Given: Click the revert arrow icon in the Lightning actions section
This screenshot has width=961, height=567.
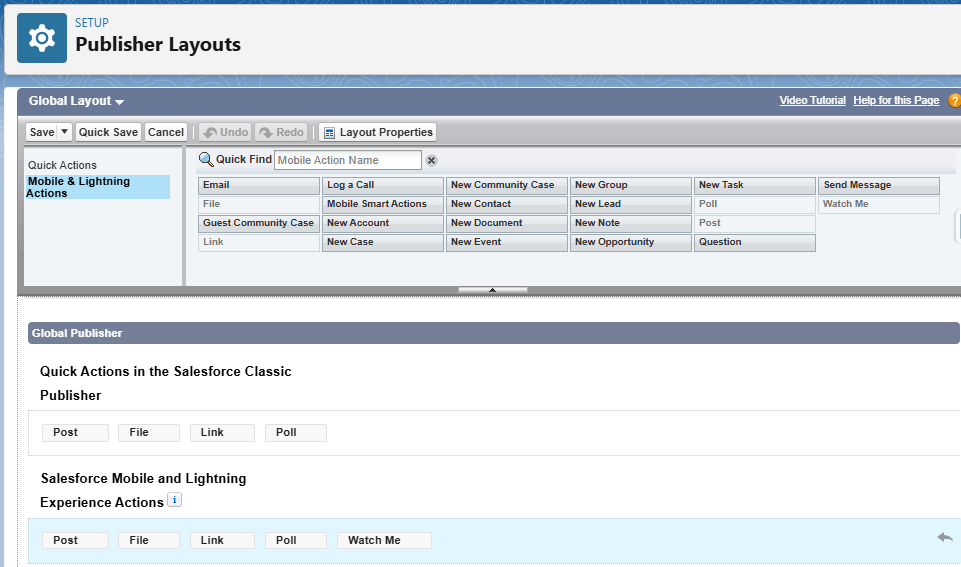Looking at the screenshot, I should 944,538.
